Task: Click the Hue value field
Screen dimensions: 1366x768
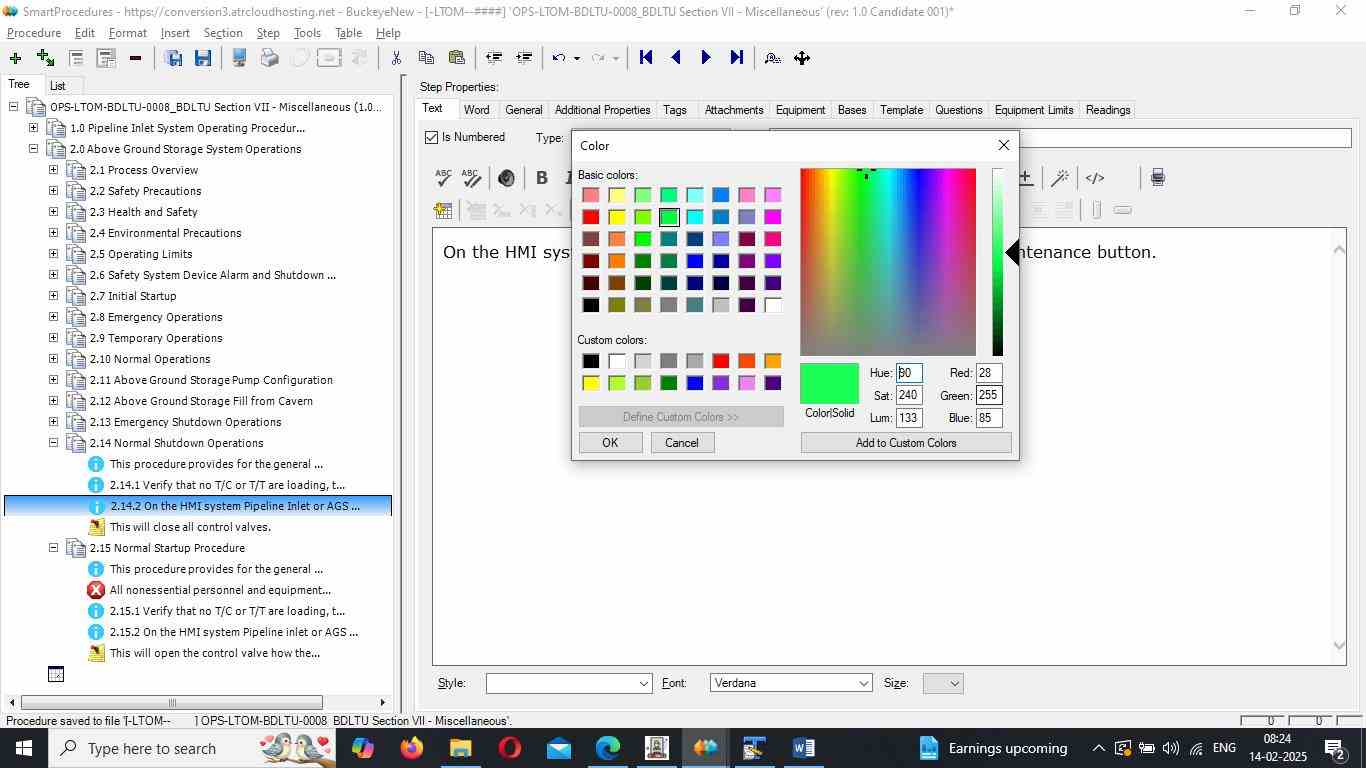Action: coord(909,373)
